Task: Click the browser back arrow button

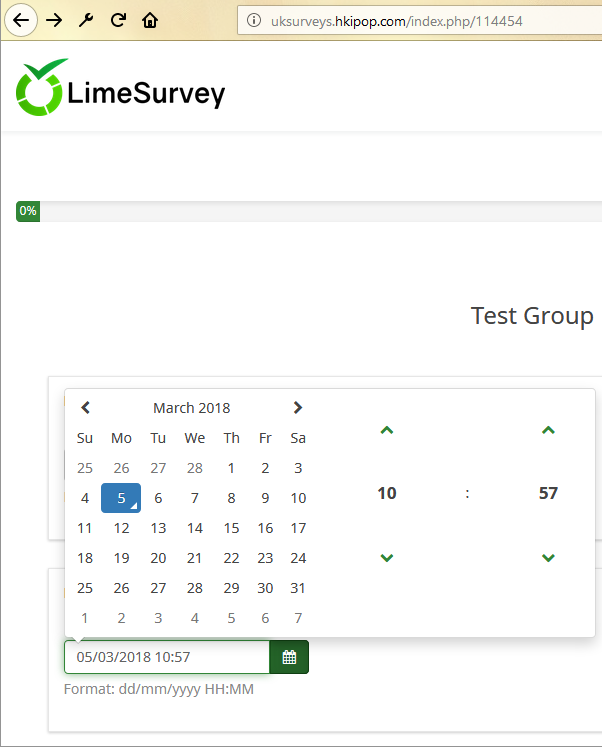Action: (23, 20)
